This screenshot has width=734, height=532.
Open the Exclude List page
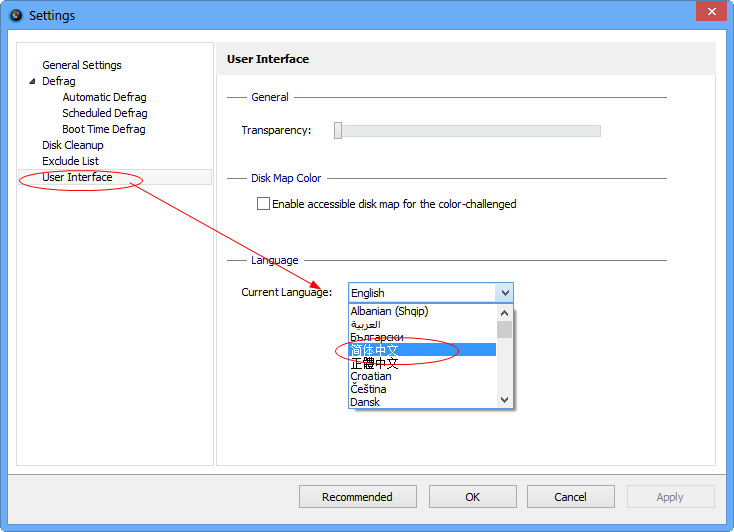pos(70,161)
